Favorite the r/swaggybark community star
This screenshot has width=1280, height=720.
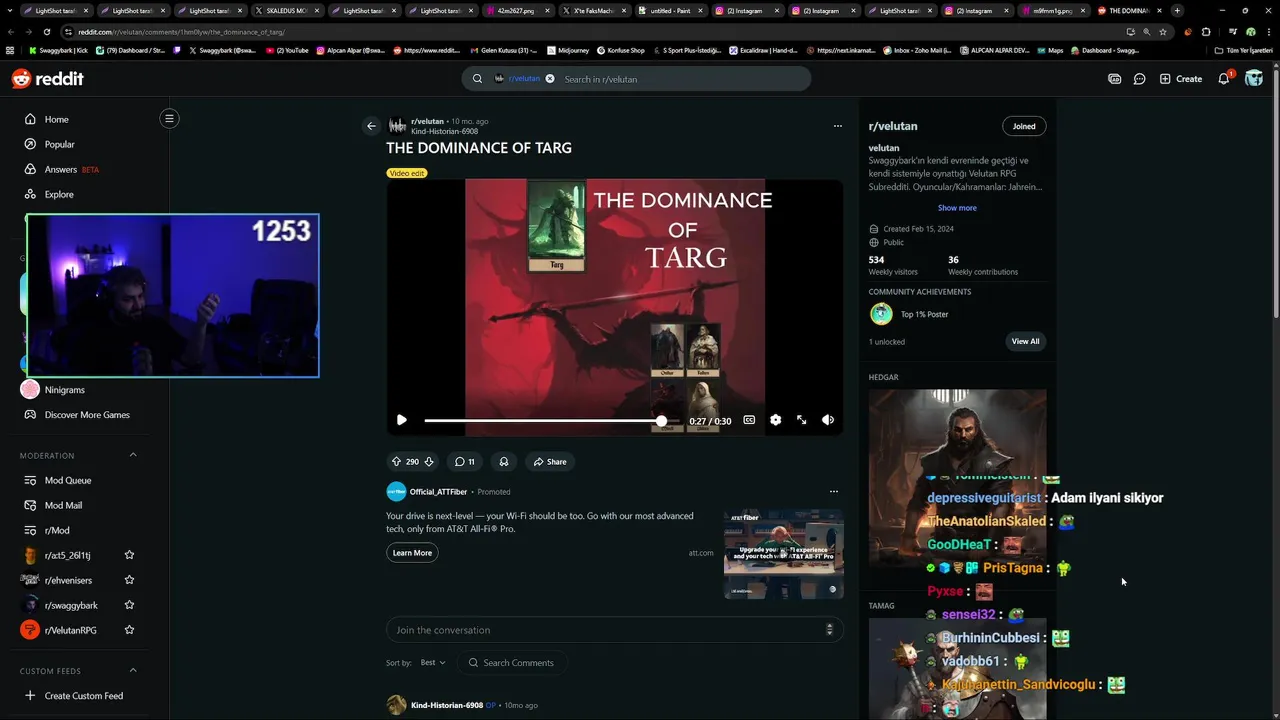(x=129, y=605)
